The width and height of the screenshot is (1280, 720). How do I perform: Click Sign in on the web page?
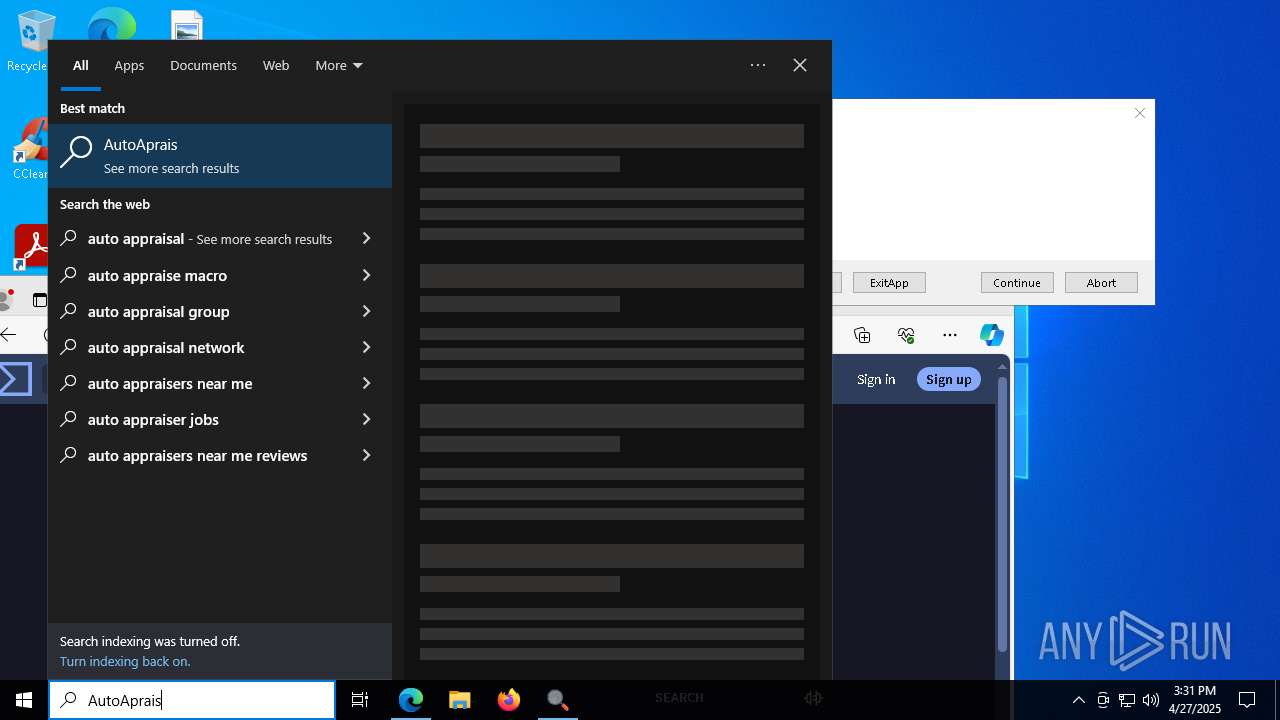[x=876, y=379]
